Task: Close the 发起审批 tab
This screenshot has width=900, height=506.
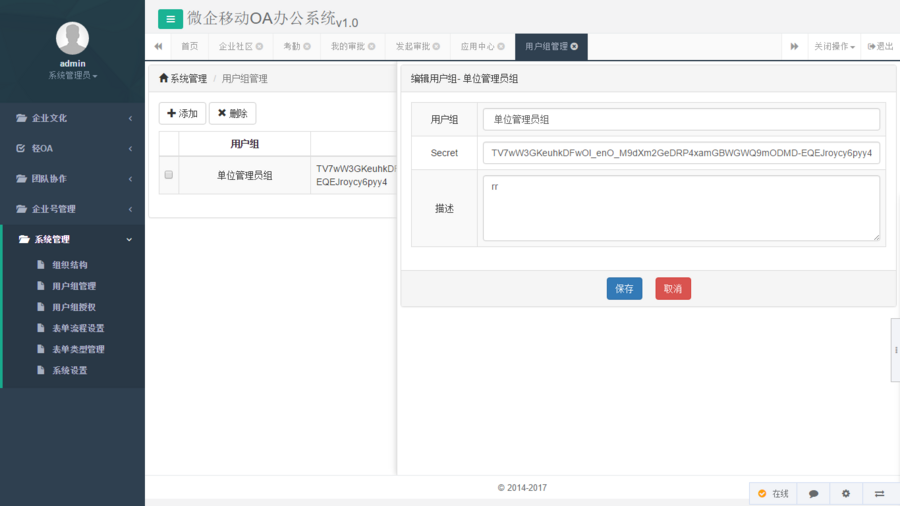Action: (437, 46)
